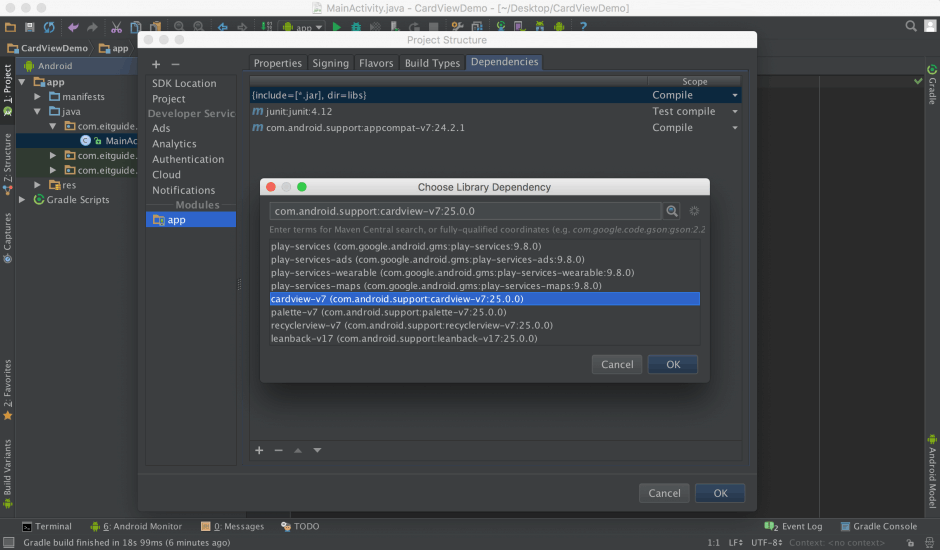The image size is (940, 550).
Task: Open the Captures tool window tab
Action: click(8, 238)
